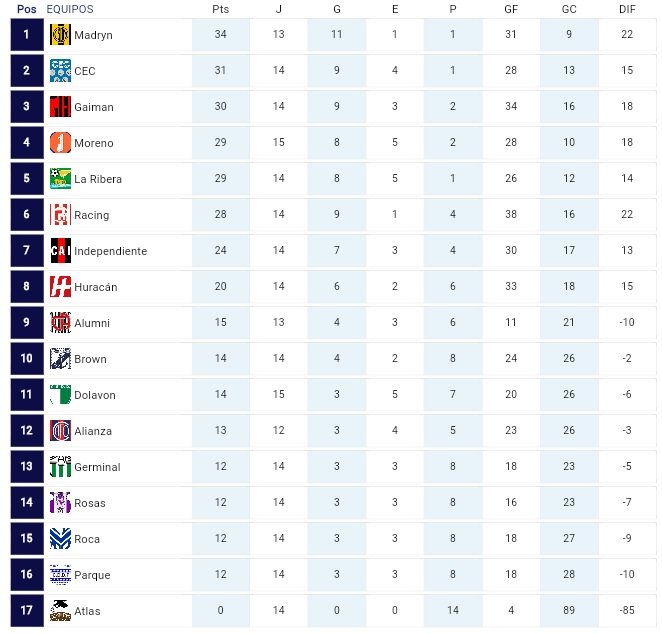Select the Roca blue chevron badge

pyautogui.click(x=60, y=539)
